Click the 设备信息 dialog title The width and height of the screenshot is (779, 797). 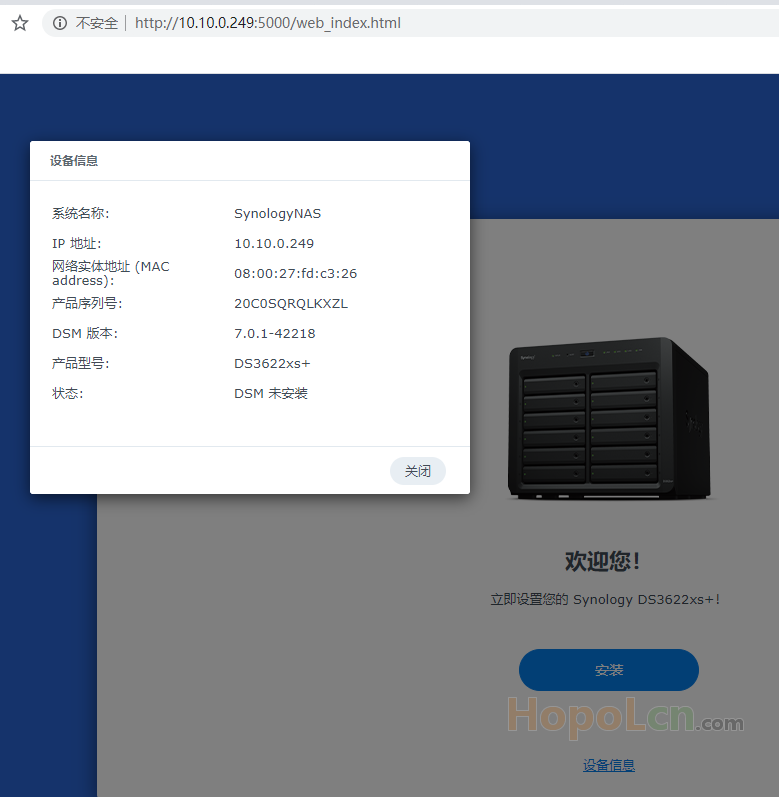(x=74, y=161)
